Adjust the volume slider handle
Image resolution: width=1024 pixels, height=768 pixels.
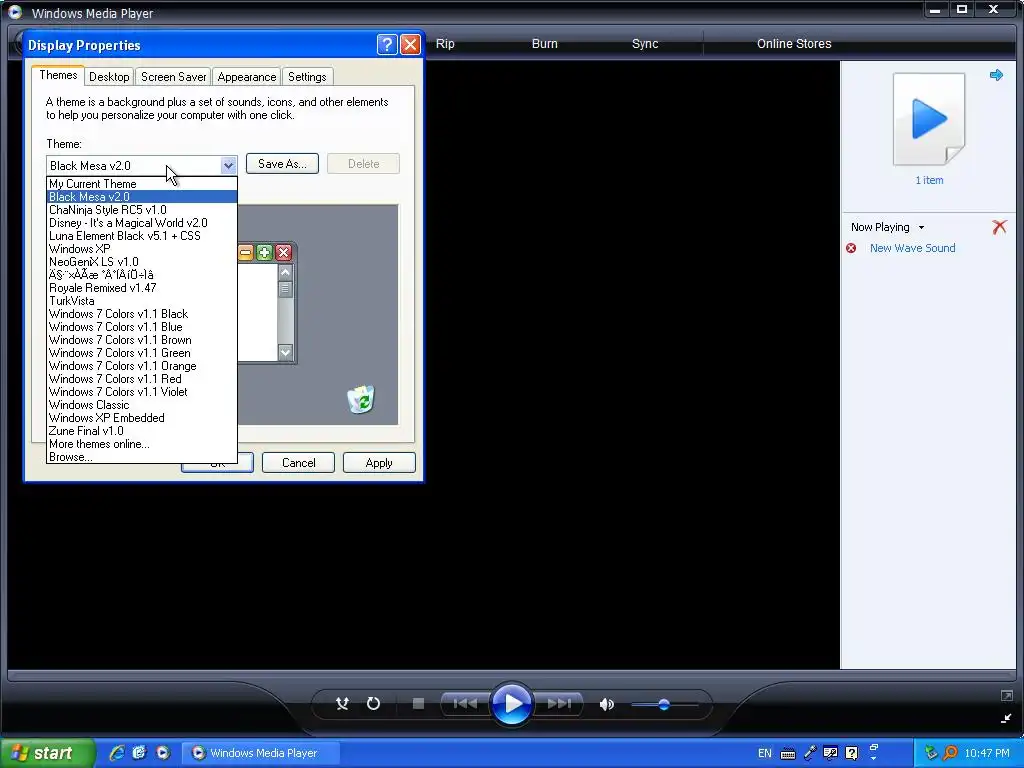coord(664,705)
